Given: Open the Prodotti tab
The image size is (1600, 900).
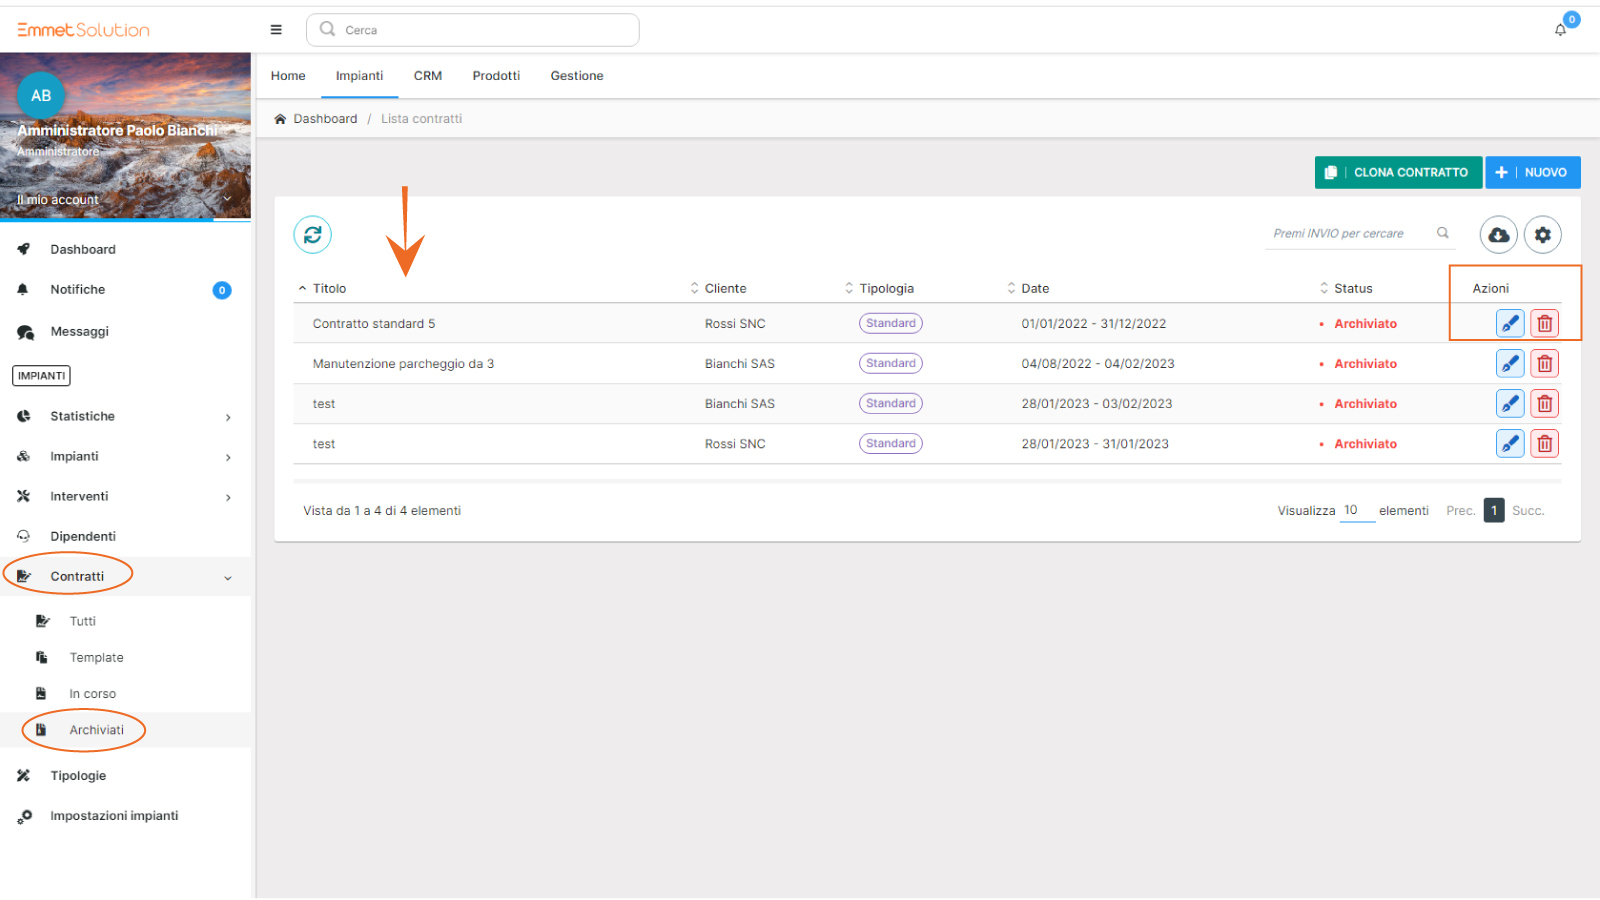Looking at the screenshot, I should [x=496, y=76].
